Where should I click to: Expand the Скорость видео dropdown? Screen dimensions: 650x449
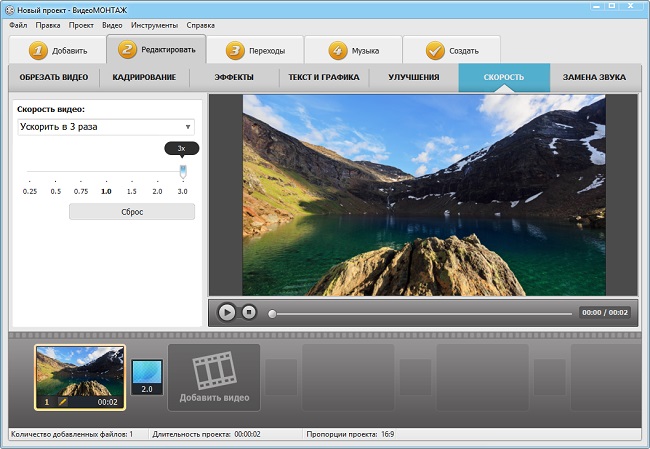tap(188, 127)
